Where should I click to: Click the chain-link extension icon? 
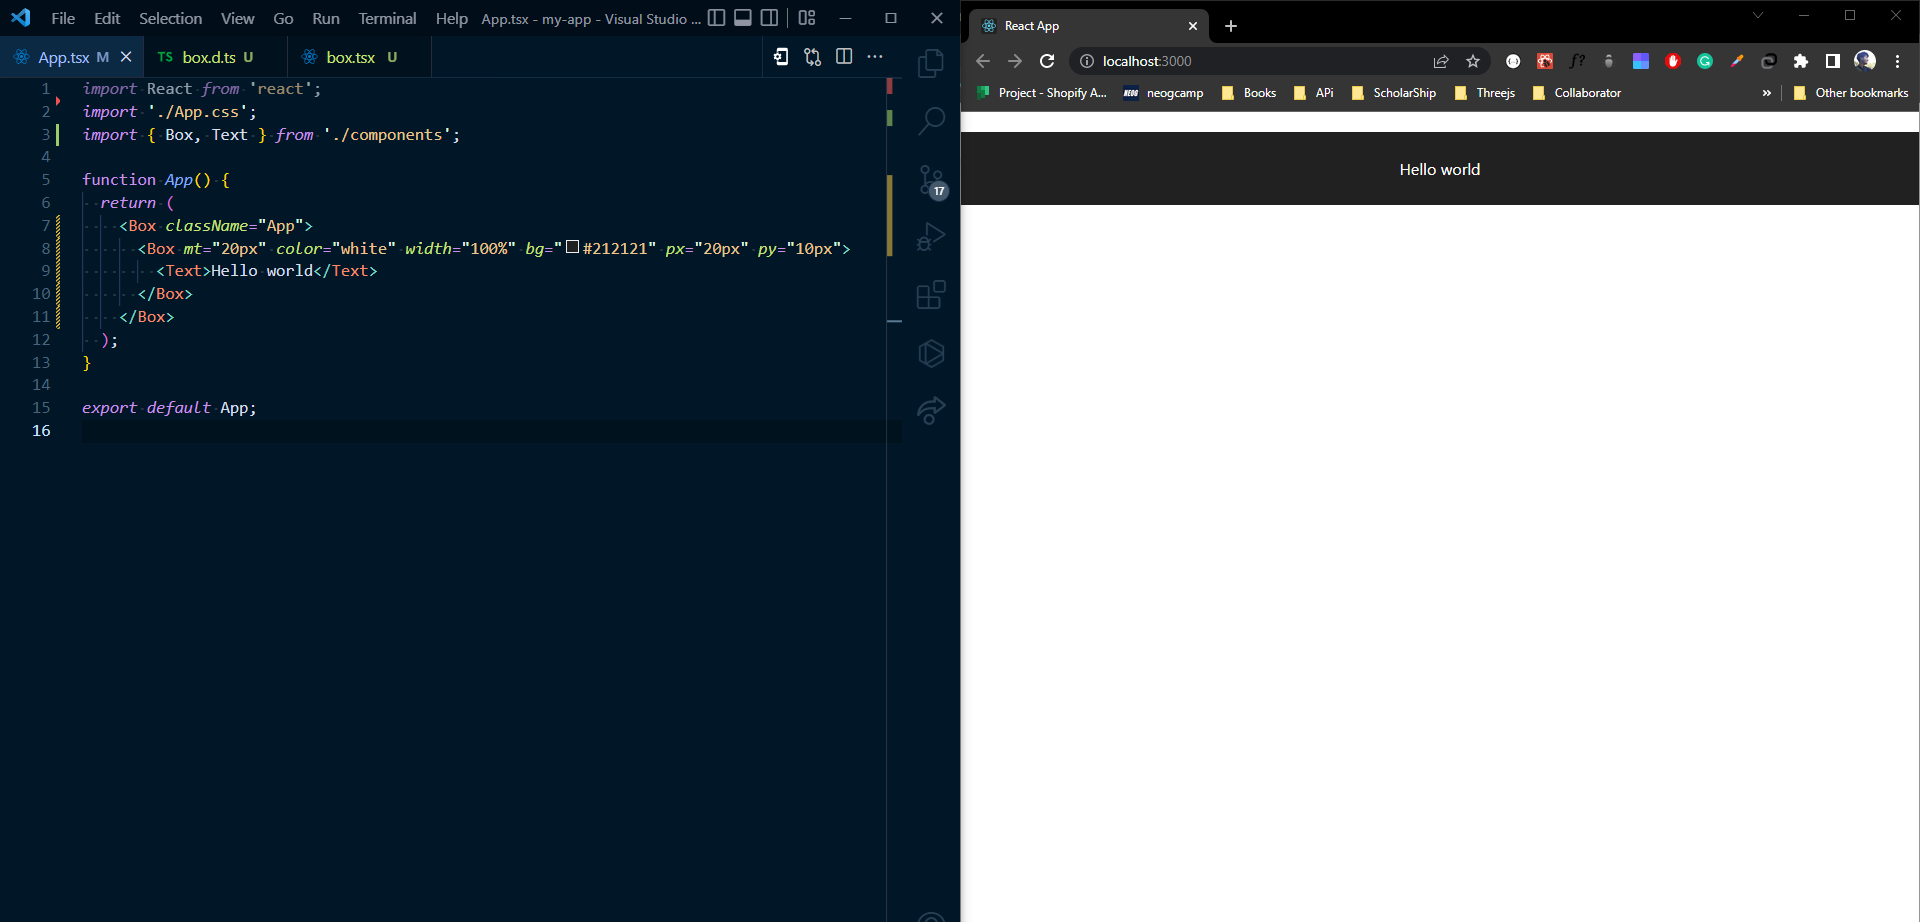tap(1769, 61)
